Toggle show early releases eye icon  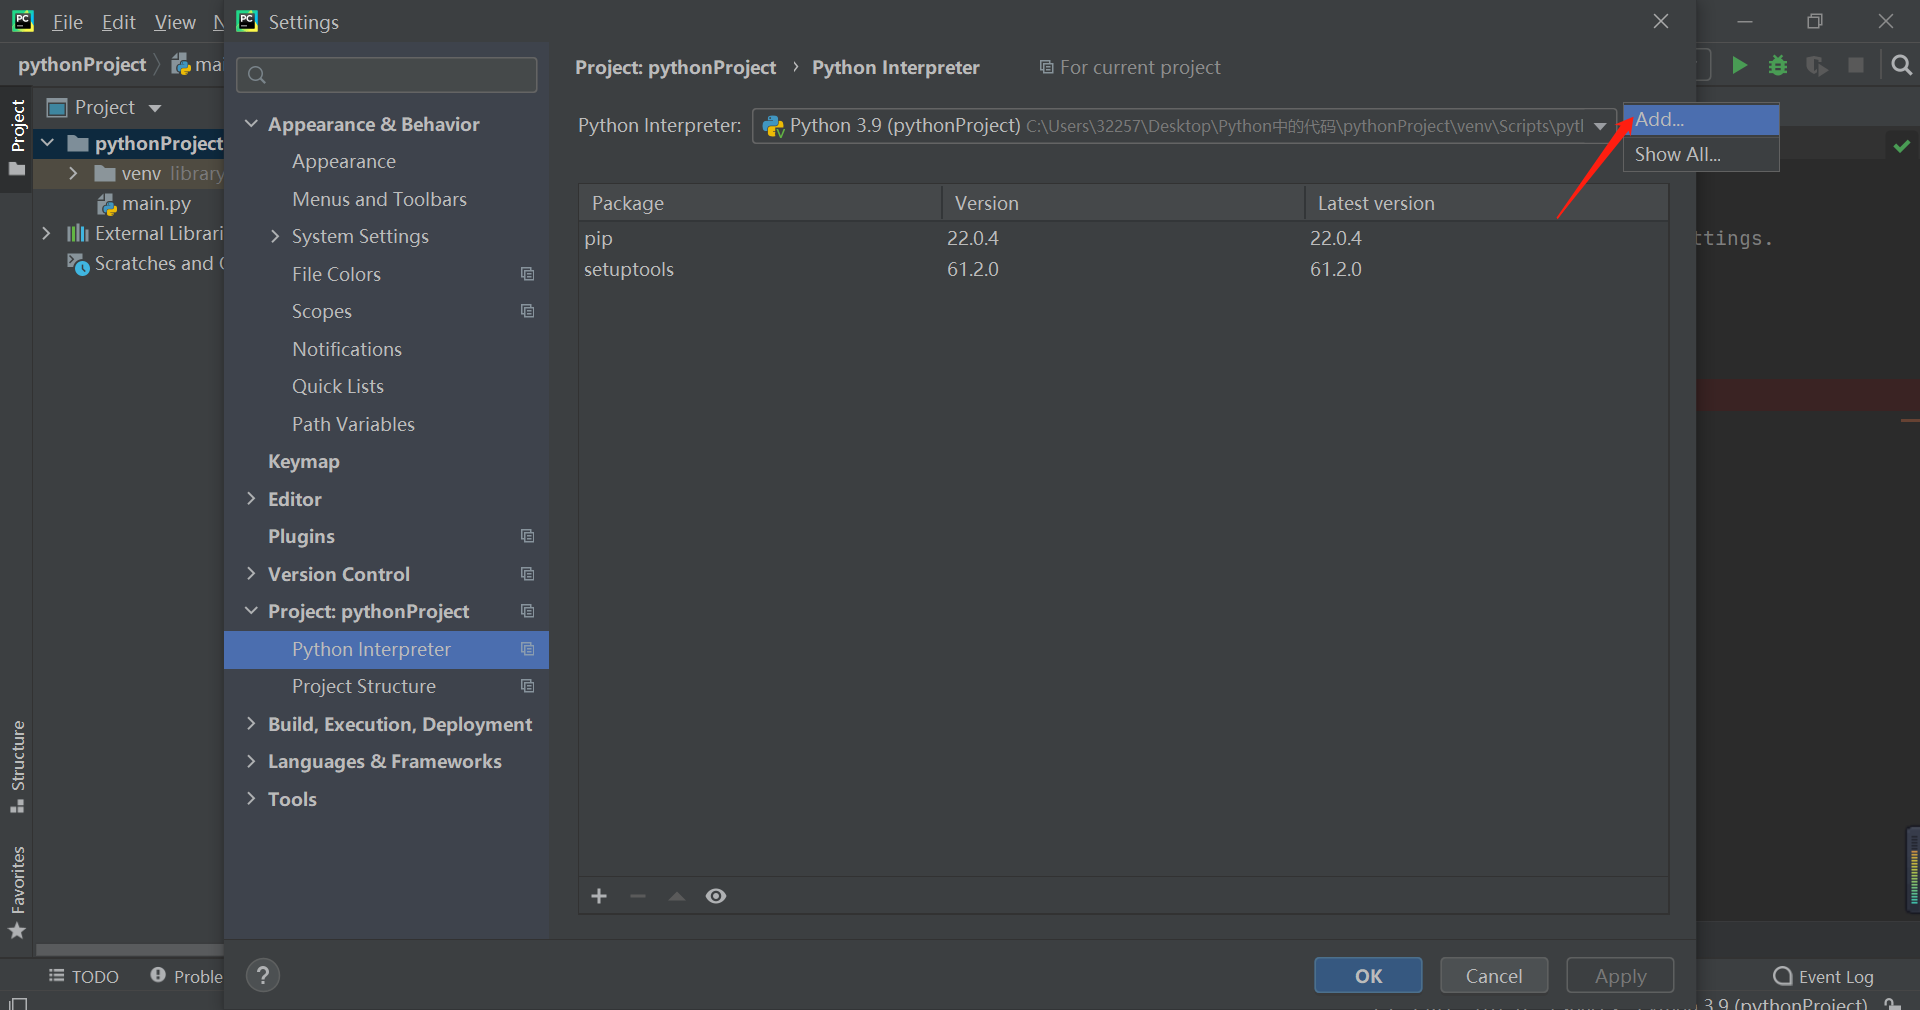click(716, 896)
